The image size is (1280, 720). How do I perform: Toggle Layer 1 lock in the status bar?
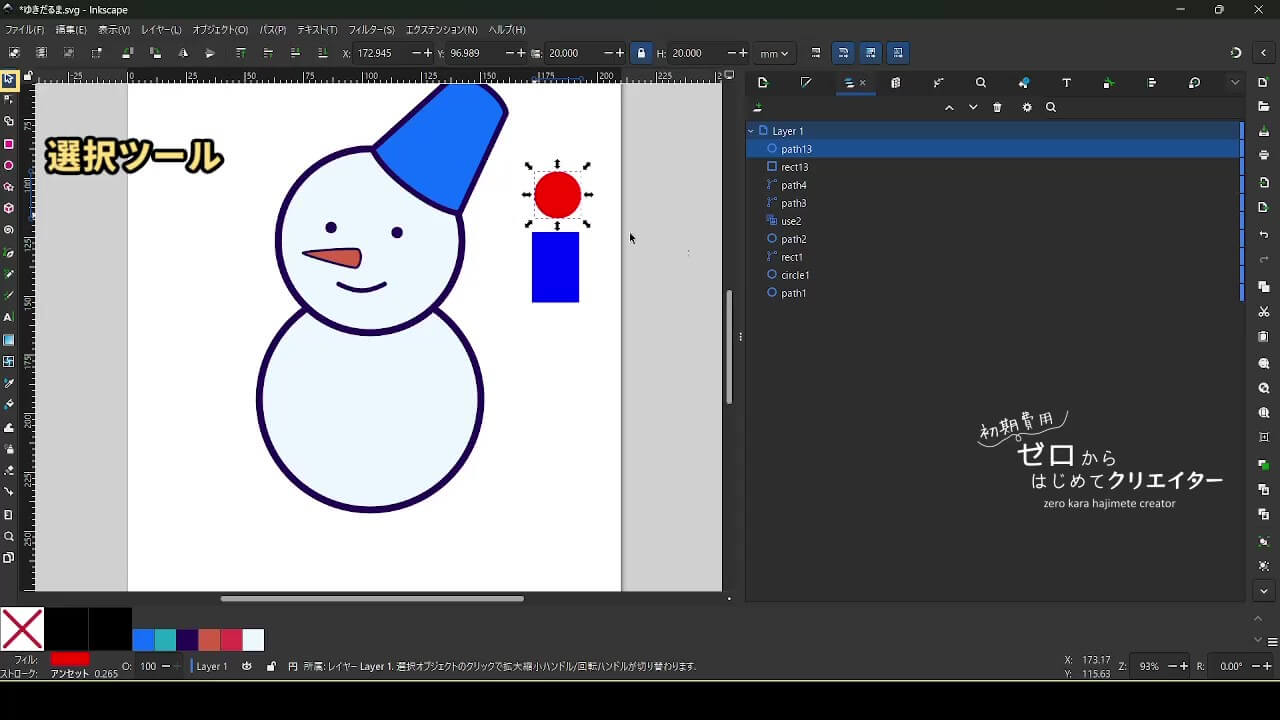271,666
